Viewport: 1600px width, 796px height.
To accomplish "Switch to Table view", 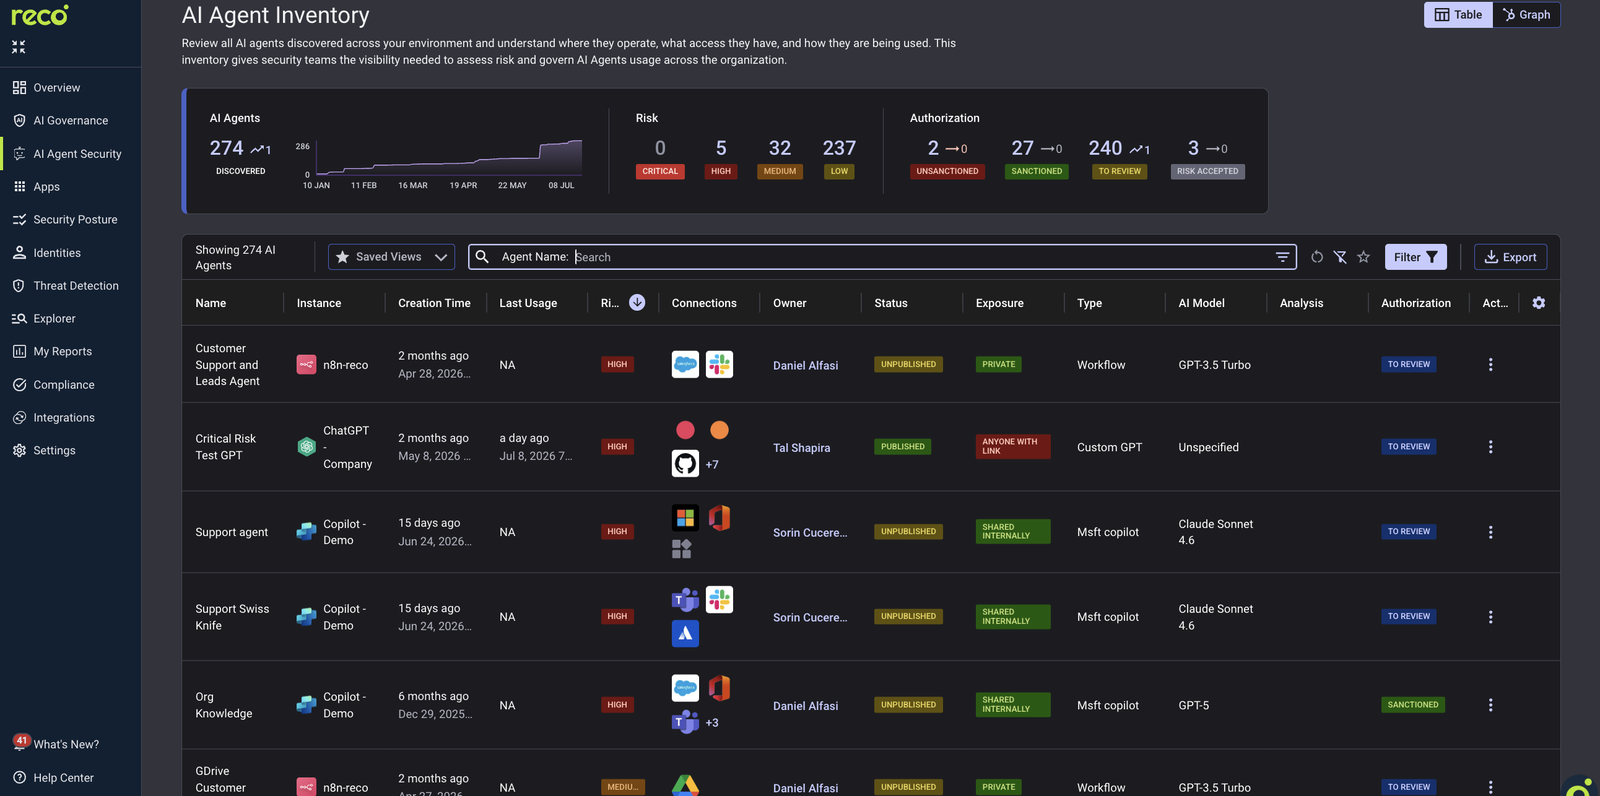I will (1458, 15).
